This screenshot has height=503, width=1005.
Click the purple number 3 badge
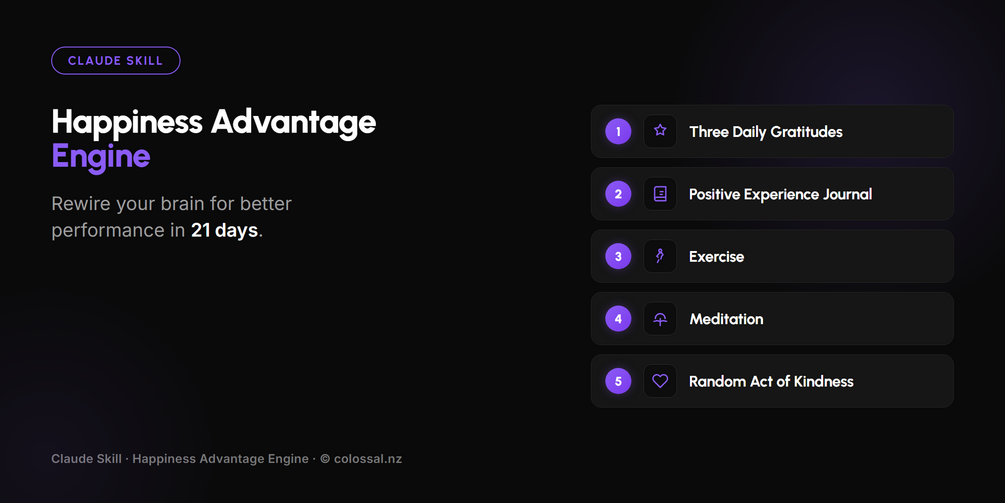click(618, 256)
